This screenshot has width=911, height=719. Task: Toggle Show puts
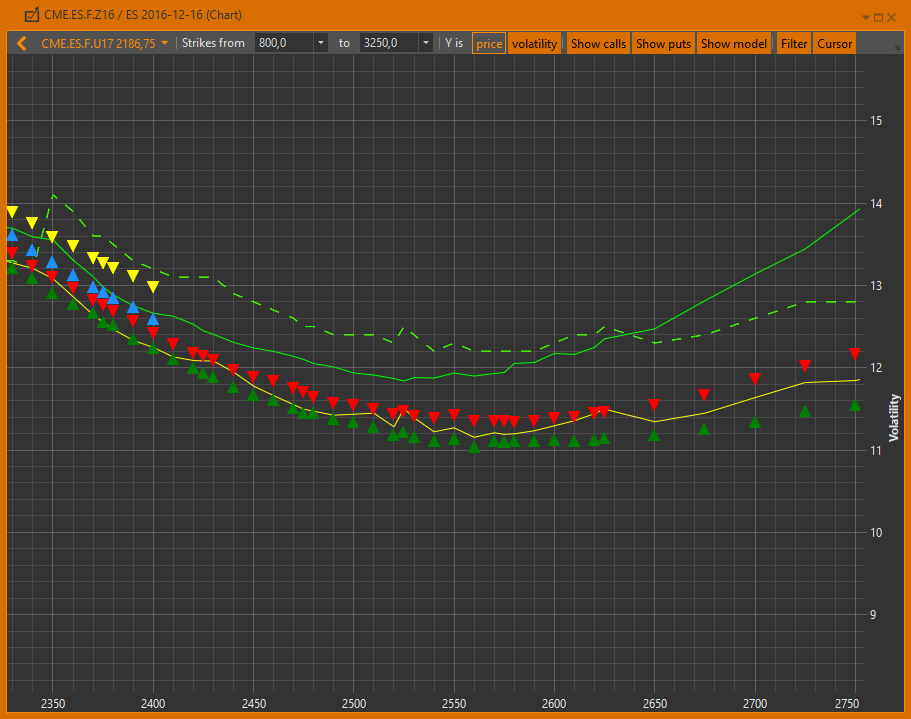point(663,44)
